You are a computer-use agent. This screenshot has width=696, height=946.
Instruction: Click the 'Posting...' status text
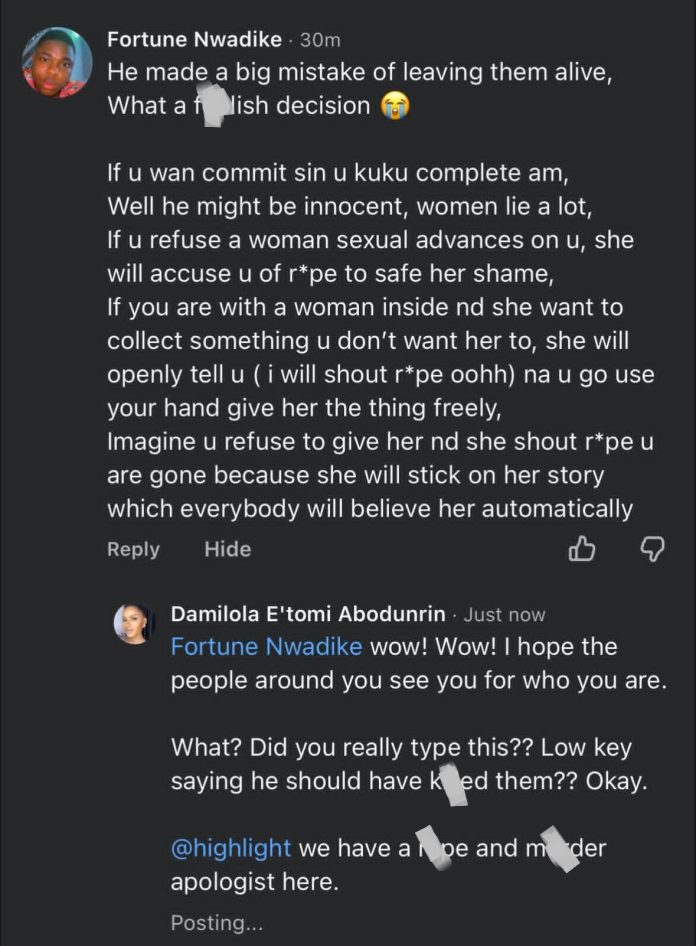coord(216,923)
